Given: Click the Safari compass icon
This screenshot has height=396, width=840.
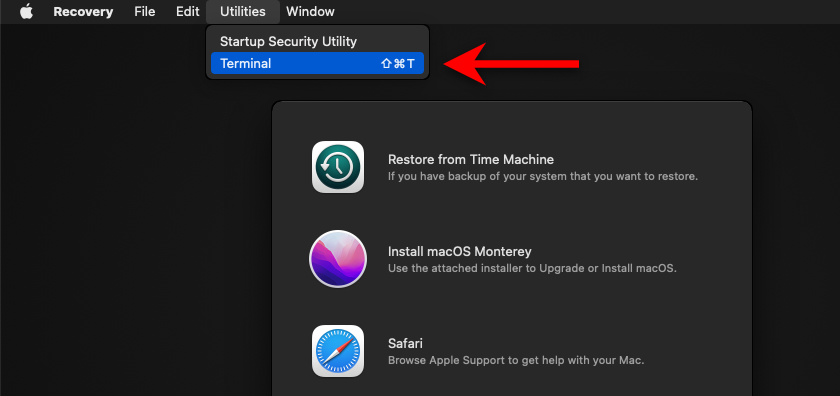Looking at the screenshot, I should pos(338,351).
